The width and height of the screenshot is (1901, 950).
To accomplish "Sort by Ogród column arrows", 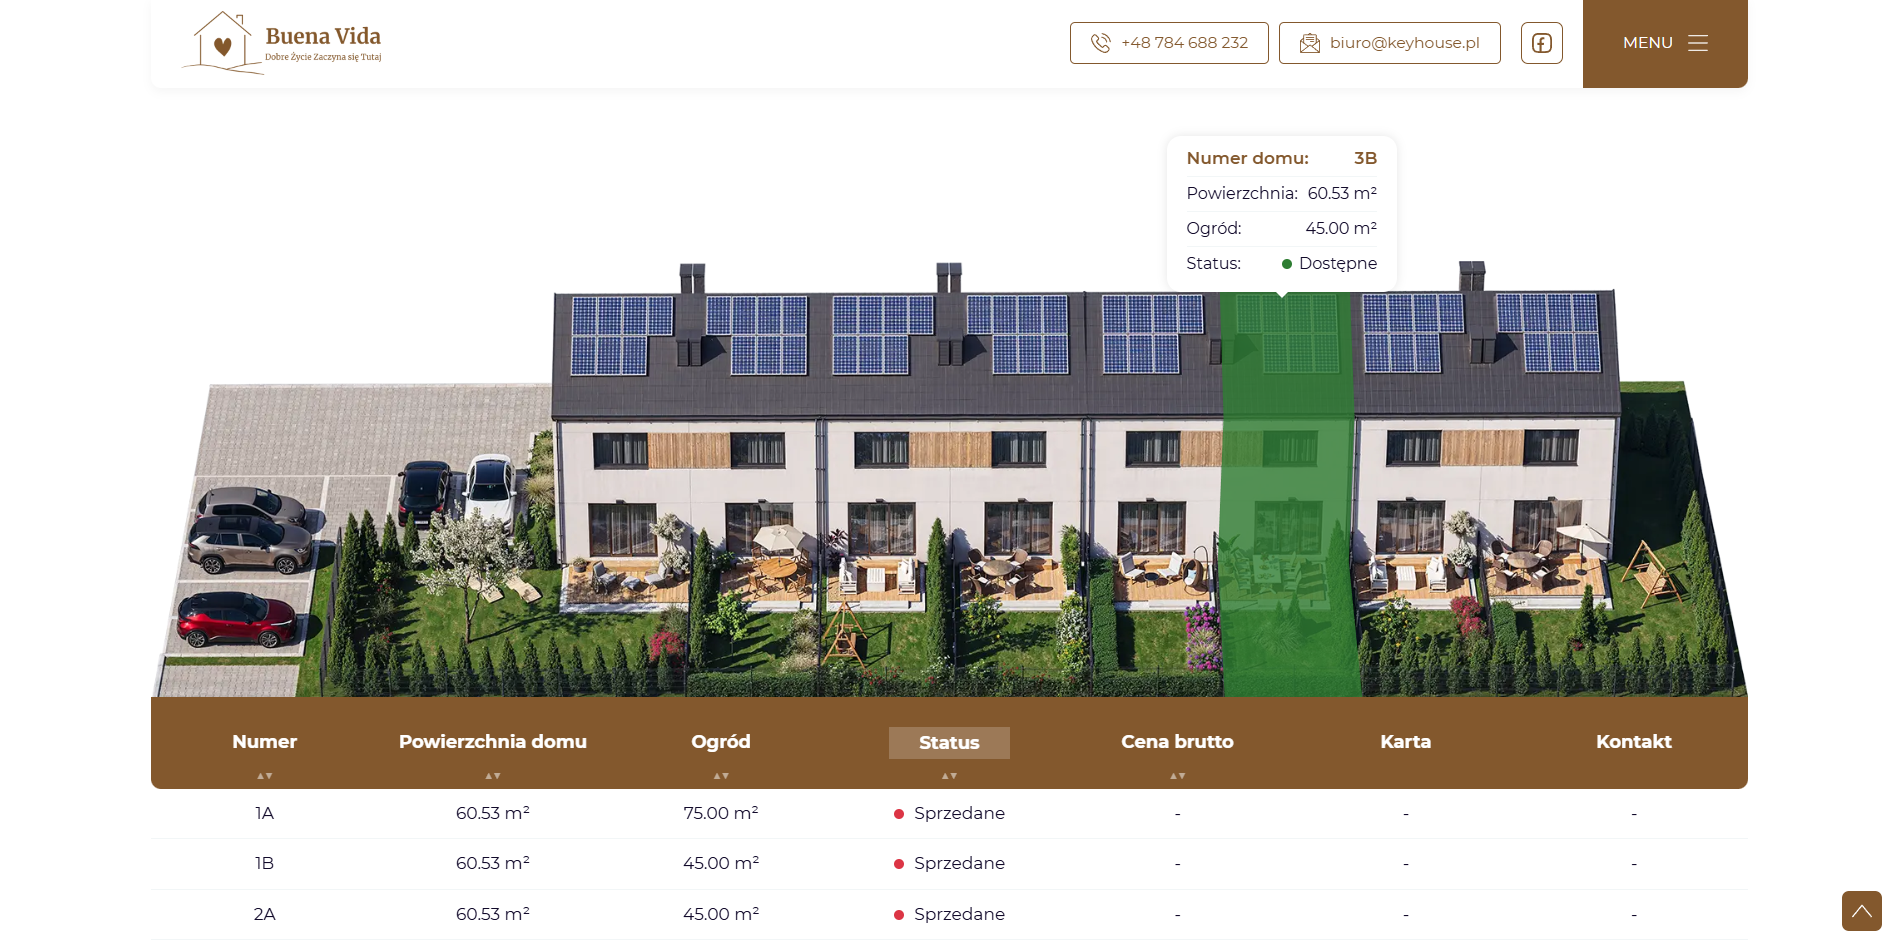I will [x=721, y=776].
